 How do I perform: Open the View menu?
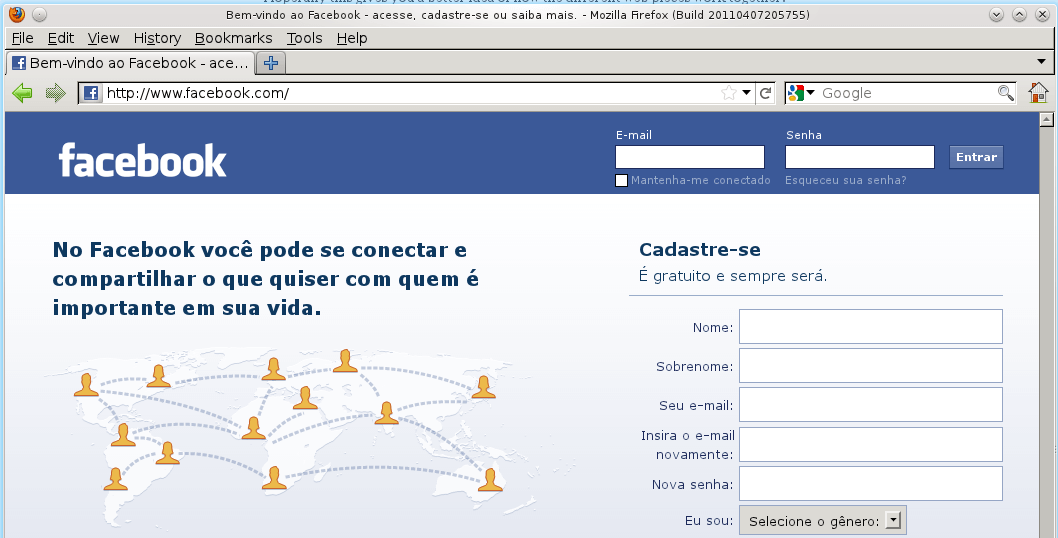point(103,38)
